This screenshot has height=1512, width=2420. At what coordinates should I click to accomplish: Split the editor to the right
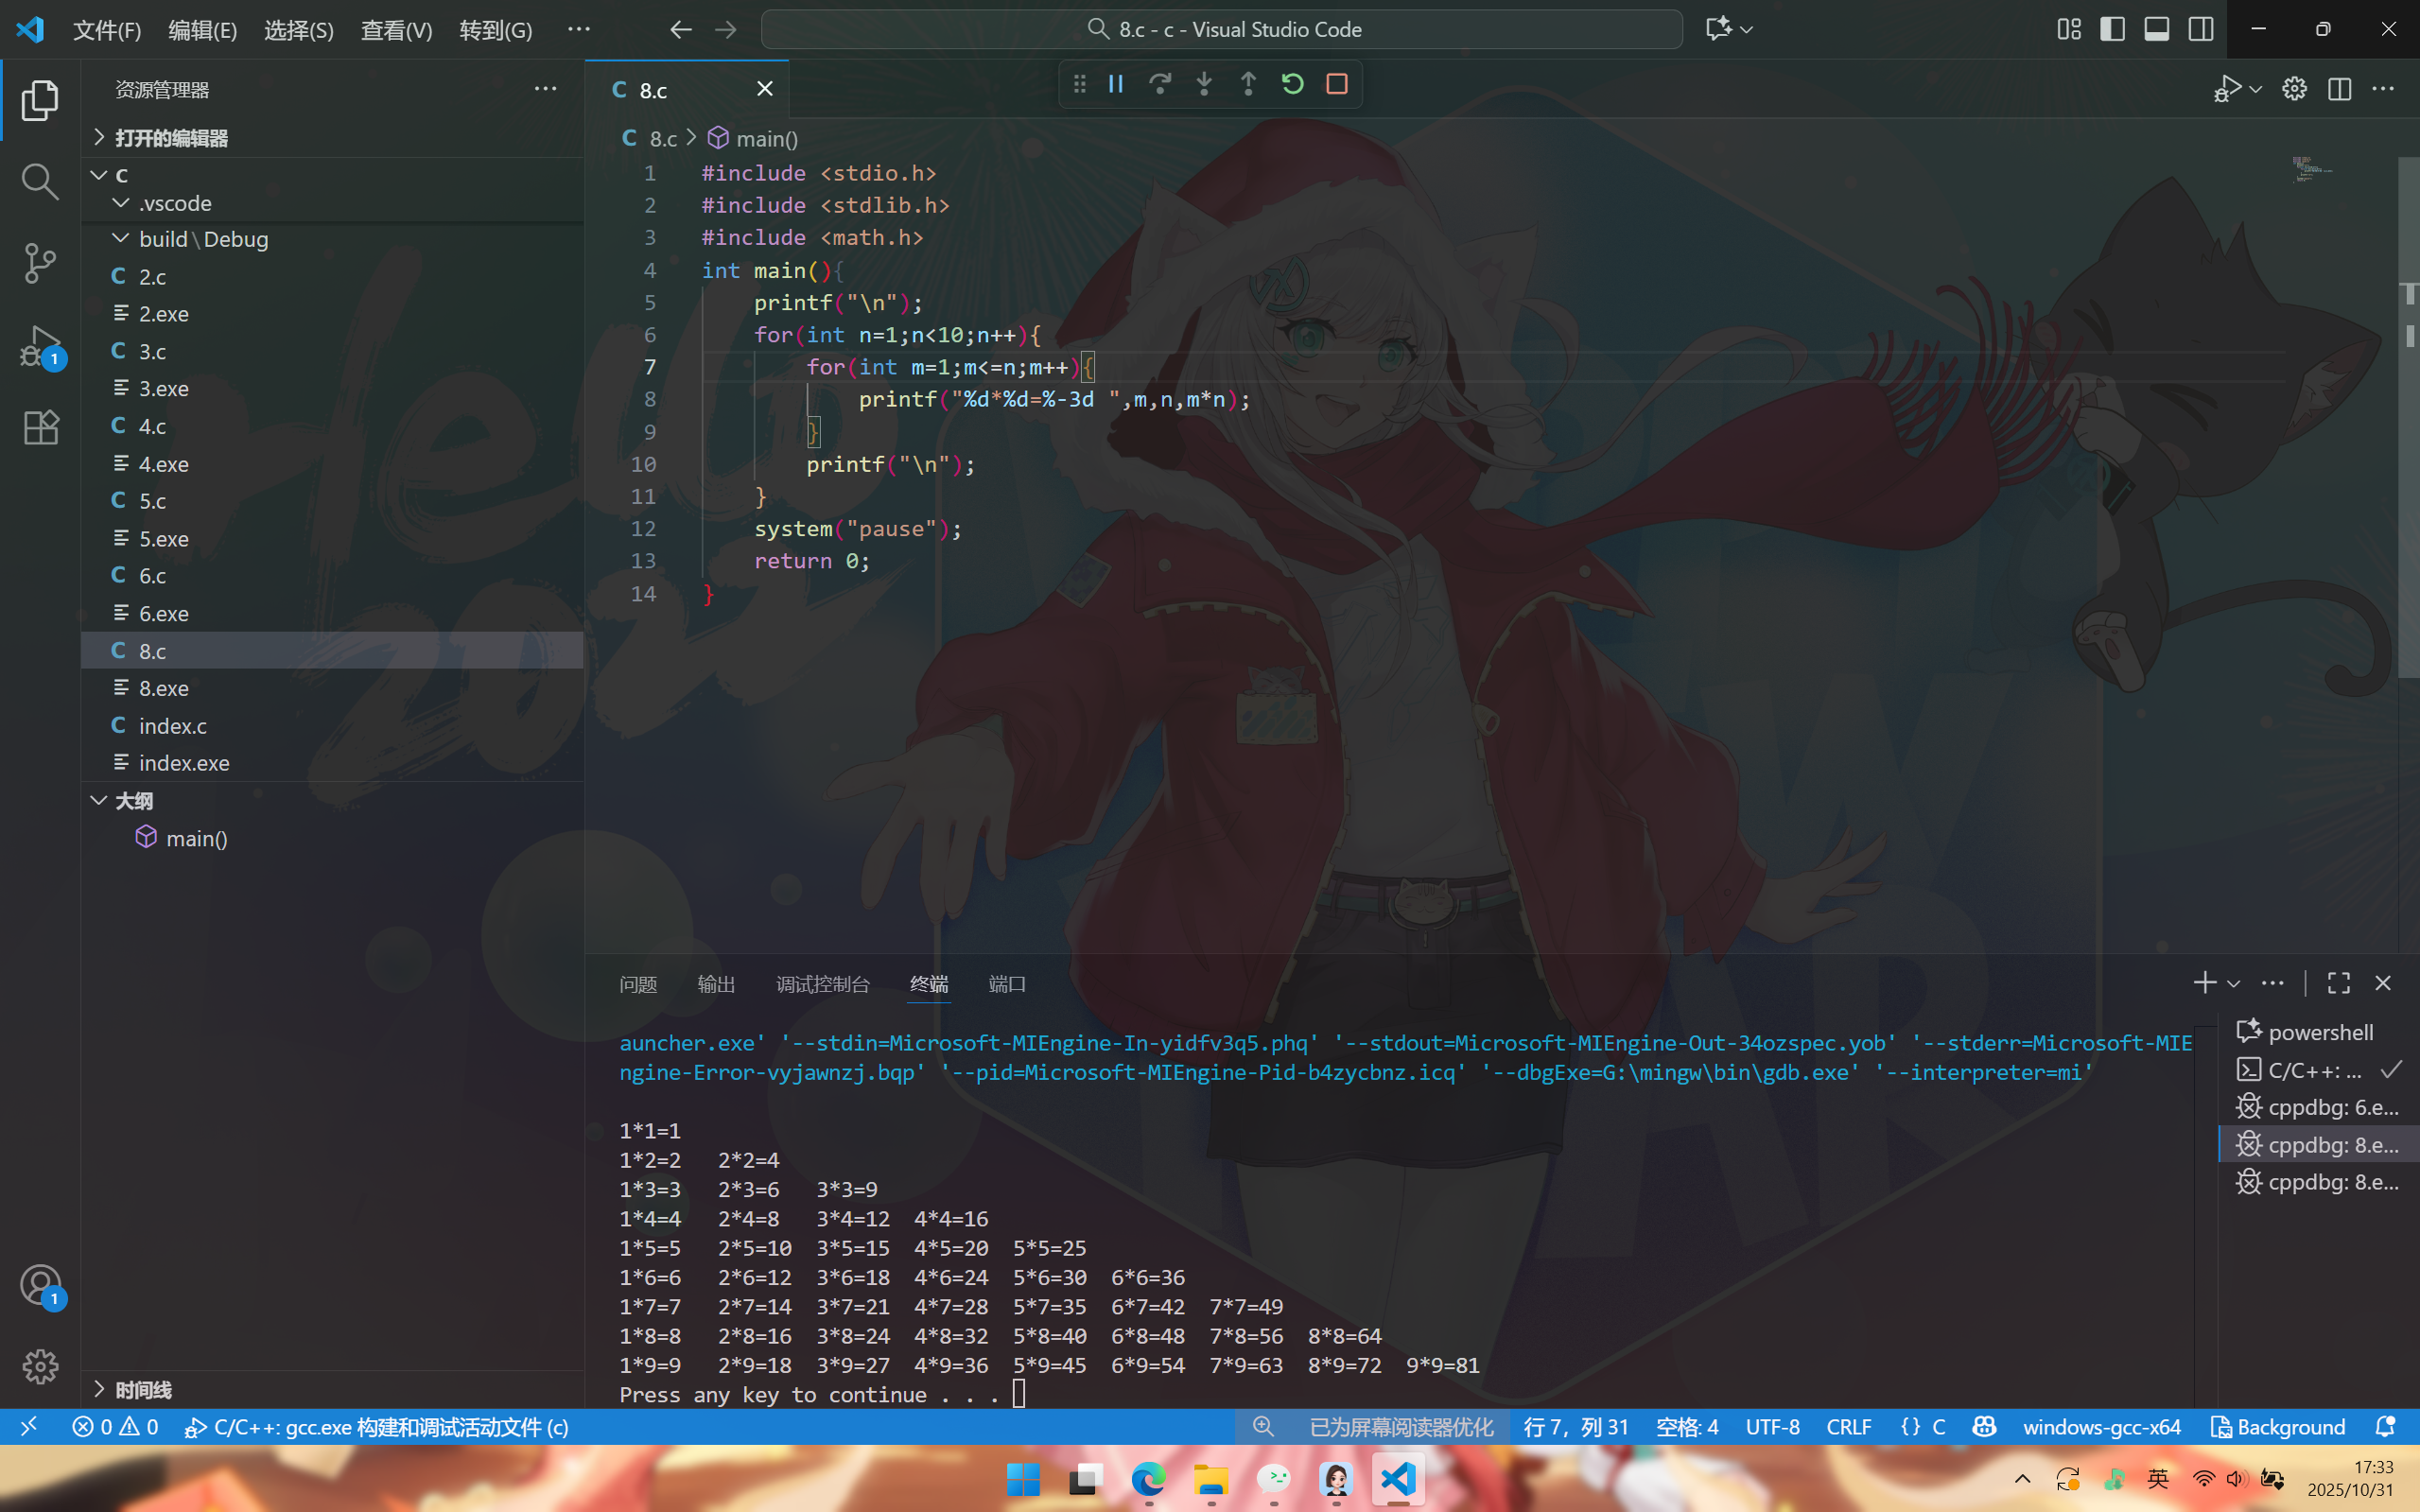tap(2339, 89)
